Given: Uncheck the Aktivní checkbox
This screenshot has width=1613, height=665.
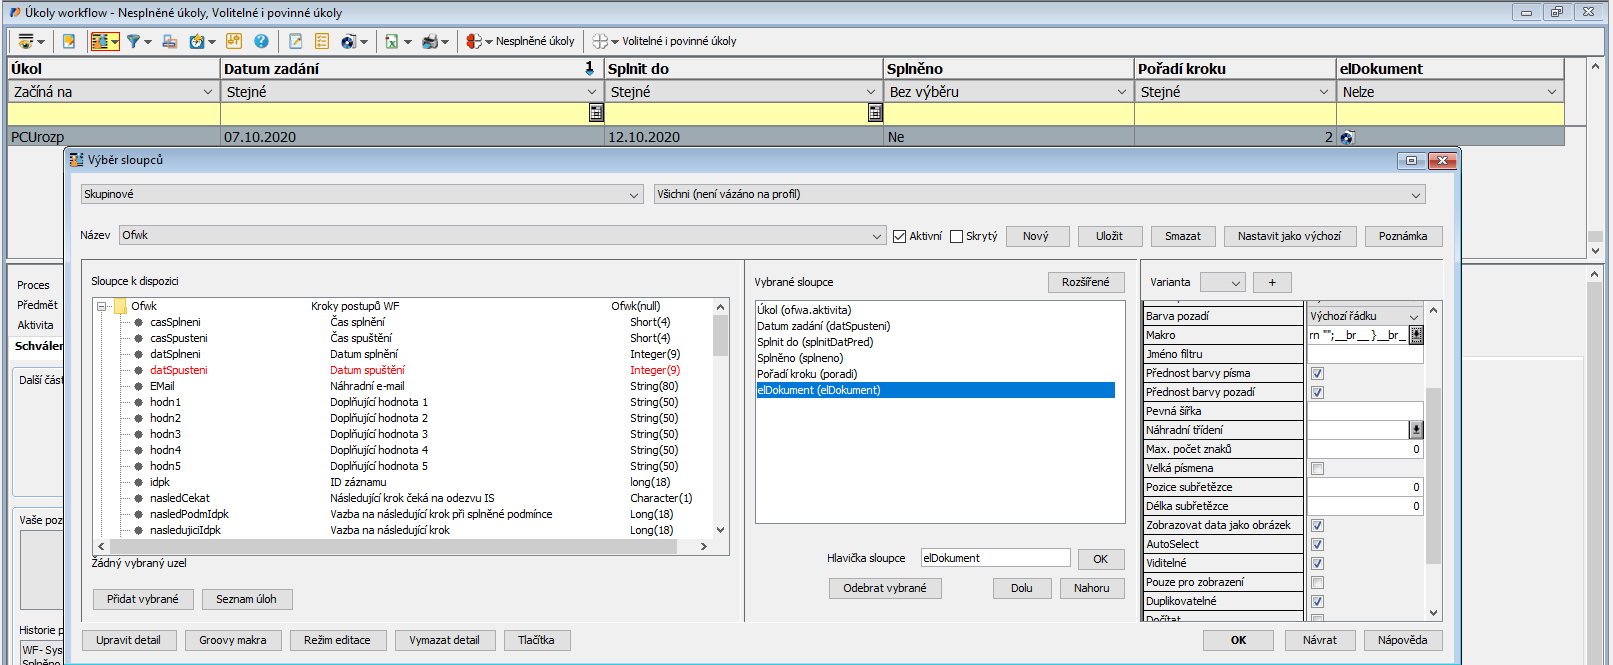Looking at the screenshot, I should point(900,236).
